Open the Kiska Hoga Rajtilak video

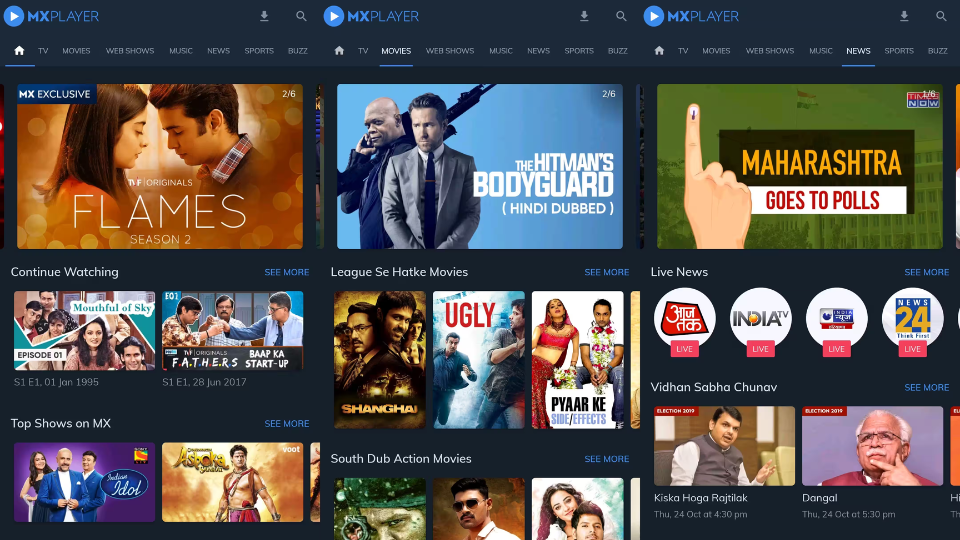(x=725, y=446)
